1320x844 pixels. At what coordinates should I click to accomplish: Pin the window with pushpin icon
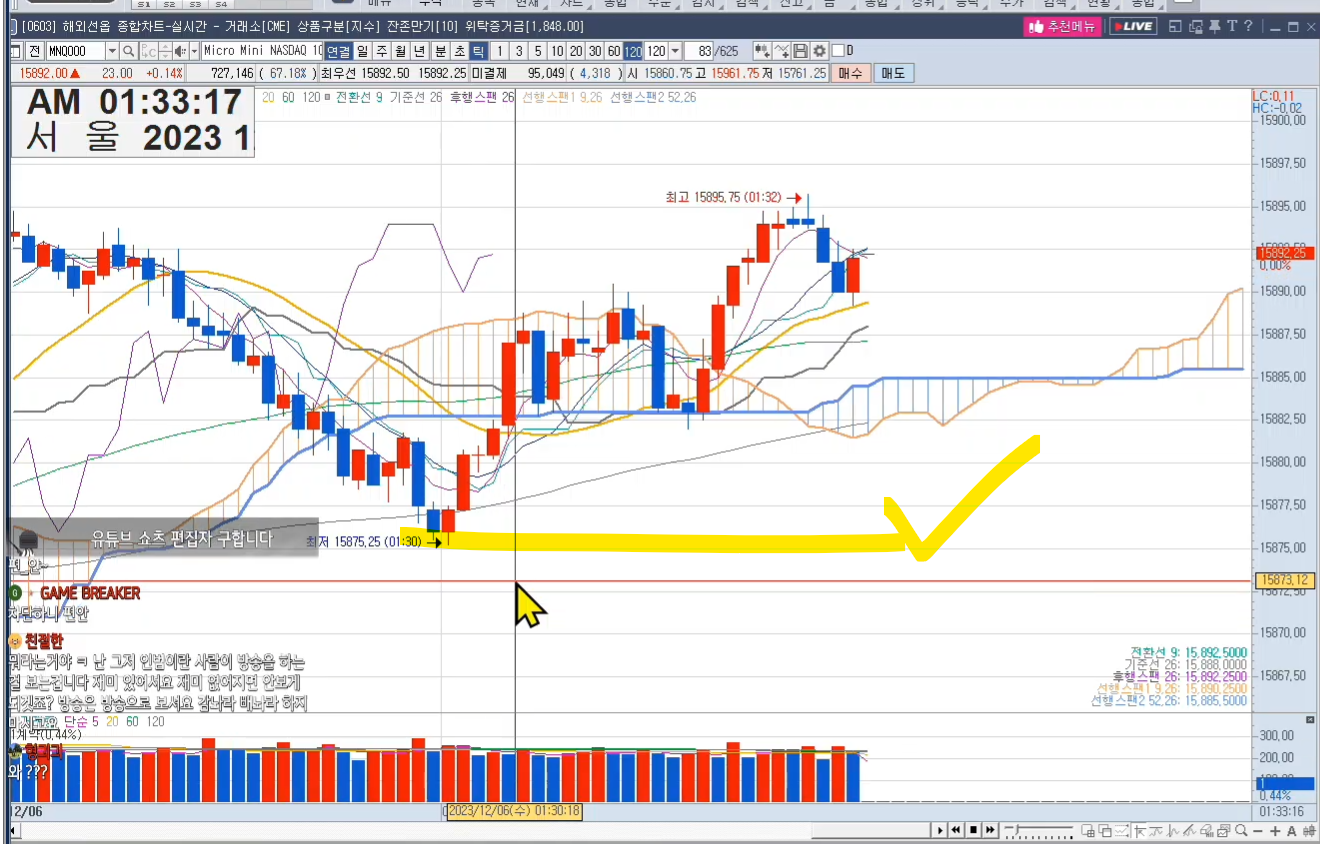tap(1215, 26)
